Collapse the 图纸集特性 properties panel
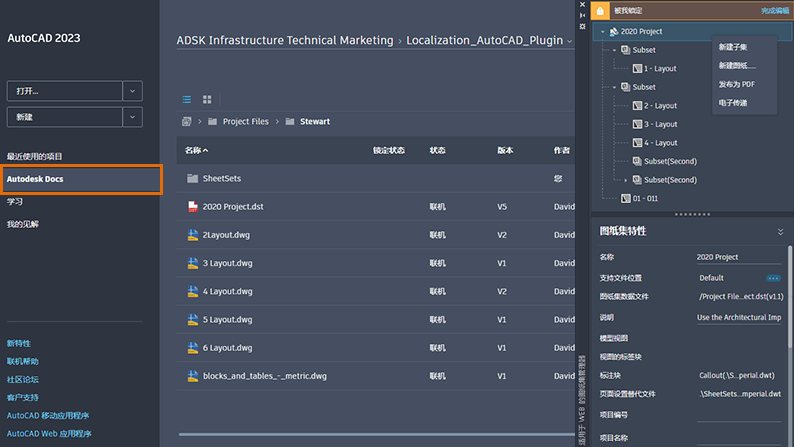The width and height of the screenshot is (794, 447). pyautogui.click(x=781, y=231)
